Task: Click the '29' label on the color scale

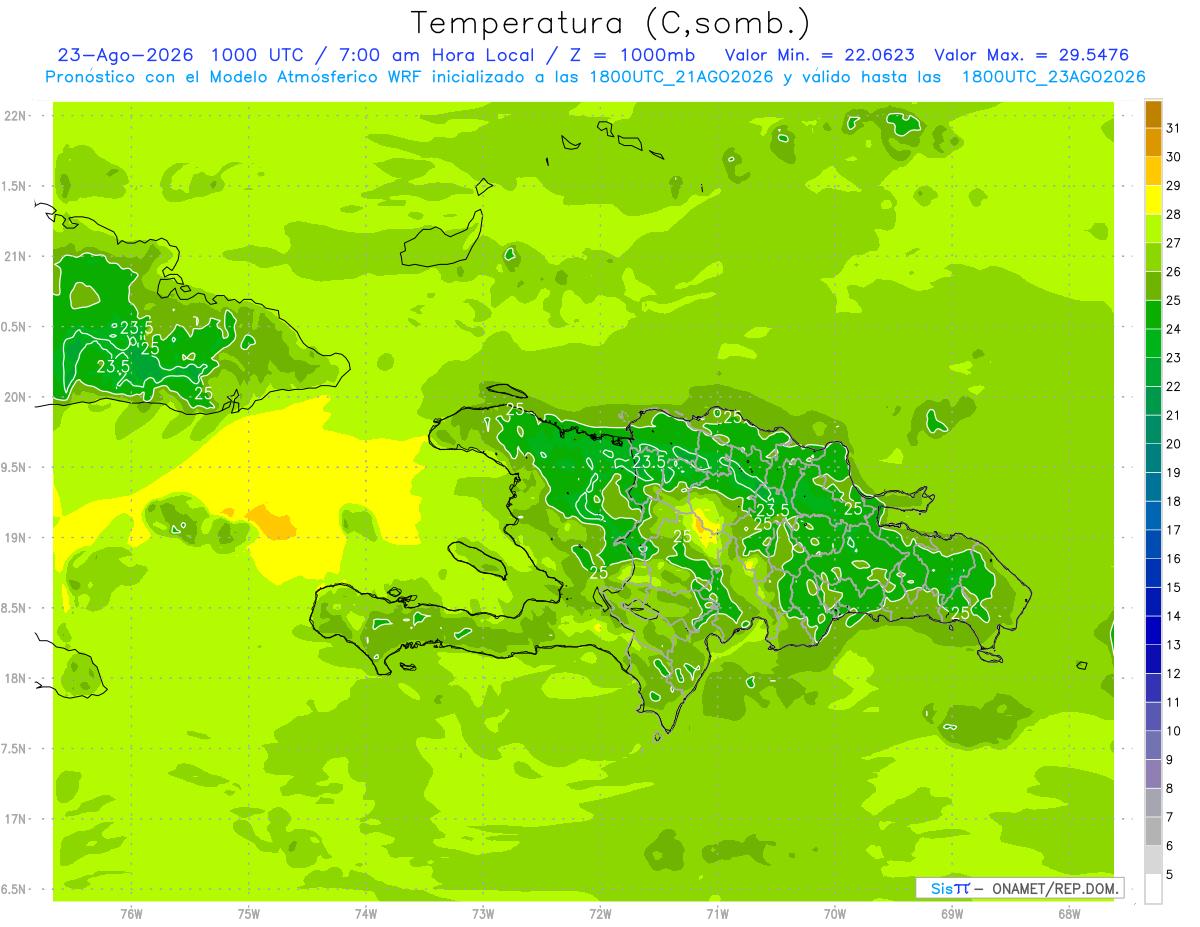Action: 1174,186
